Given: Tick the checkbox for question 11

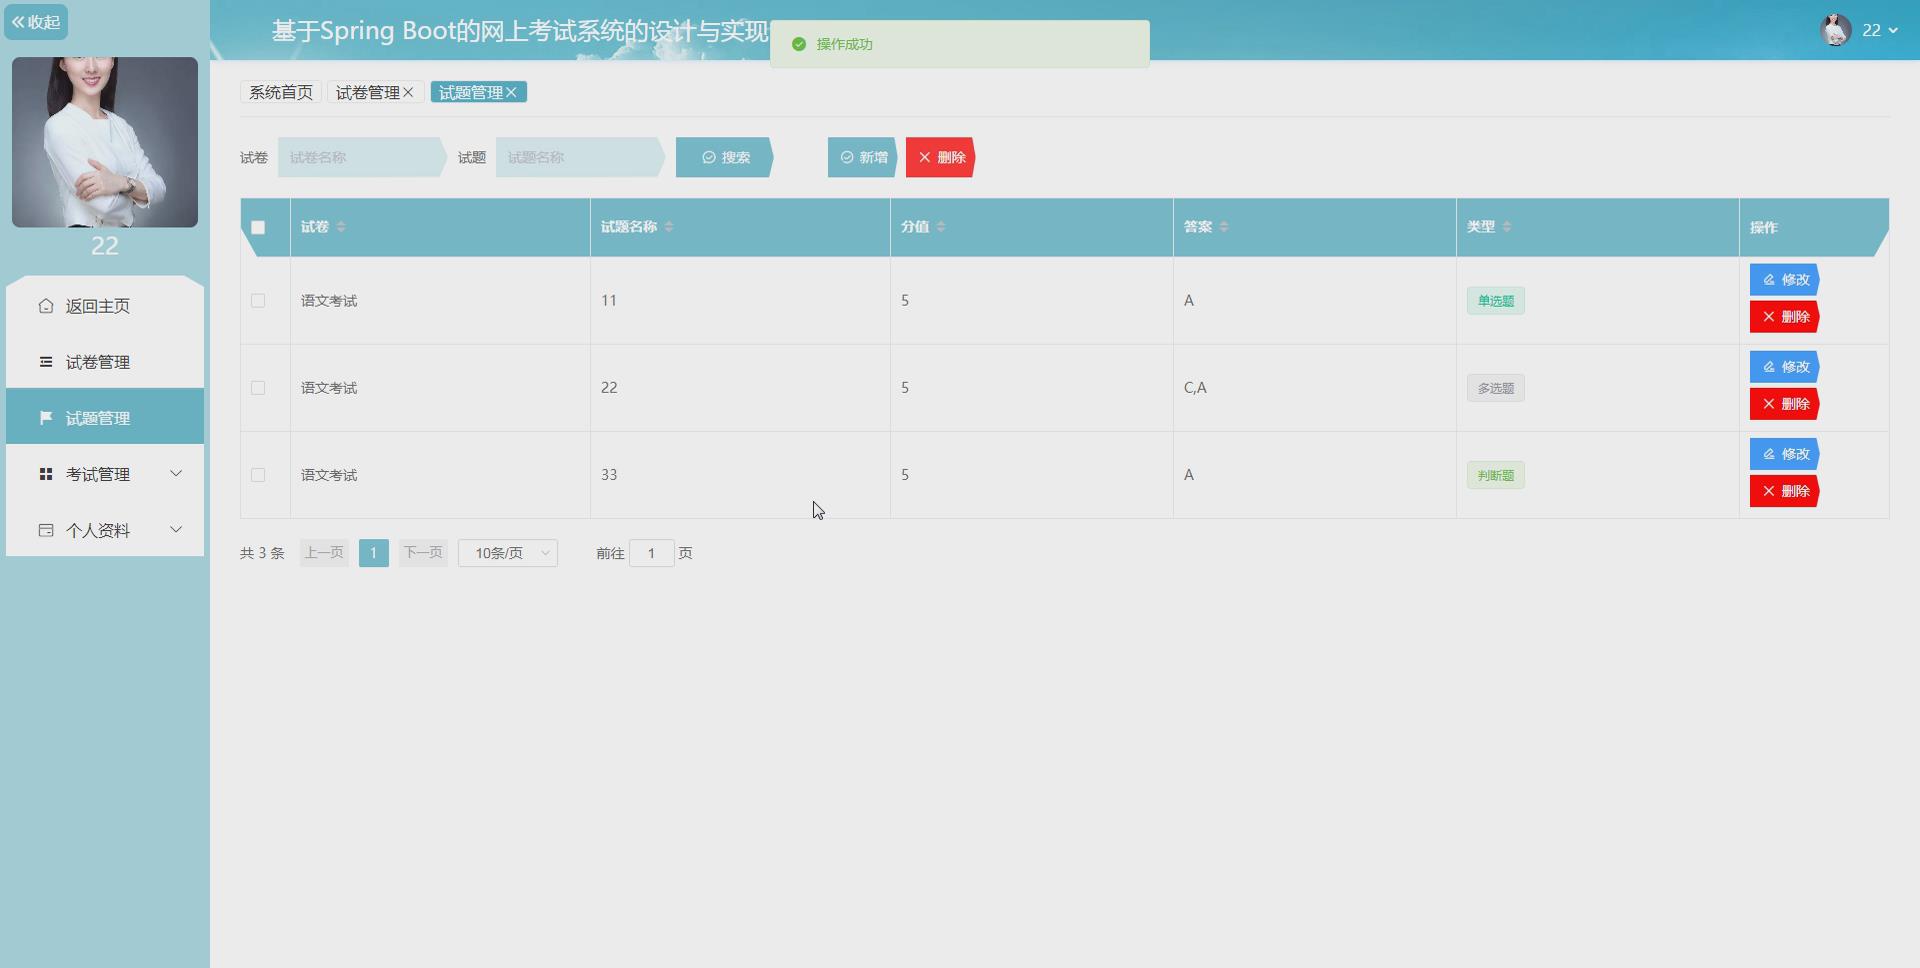Looking at the screenshot, I should pyautogui.click(x=258, y=300).
